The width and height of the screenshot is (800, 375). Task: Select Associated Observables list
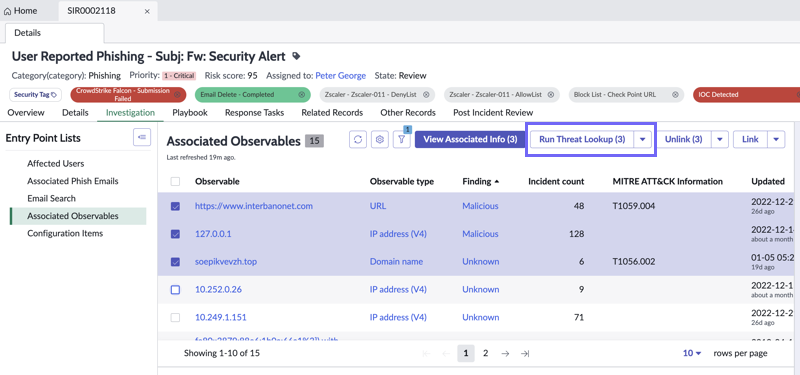78,216
